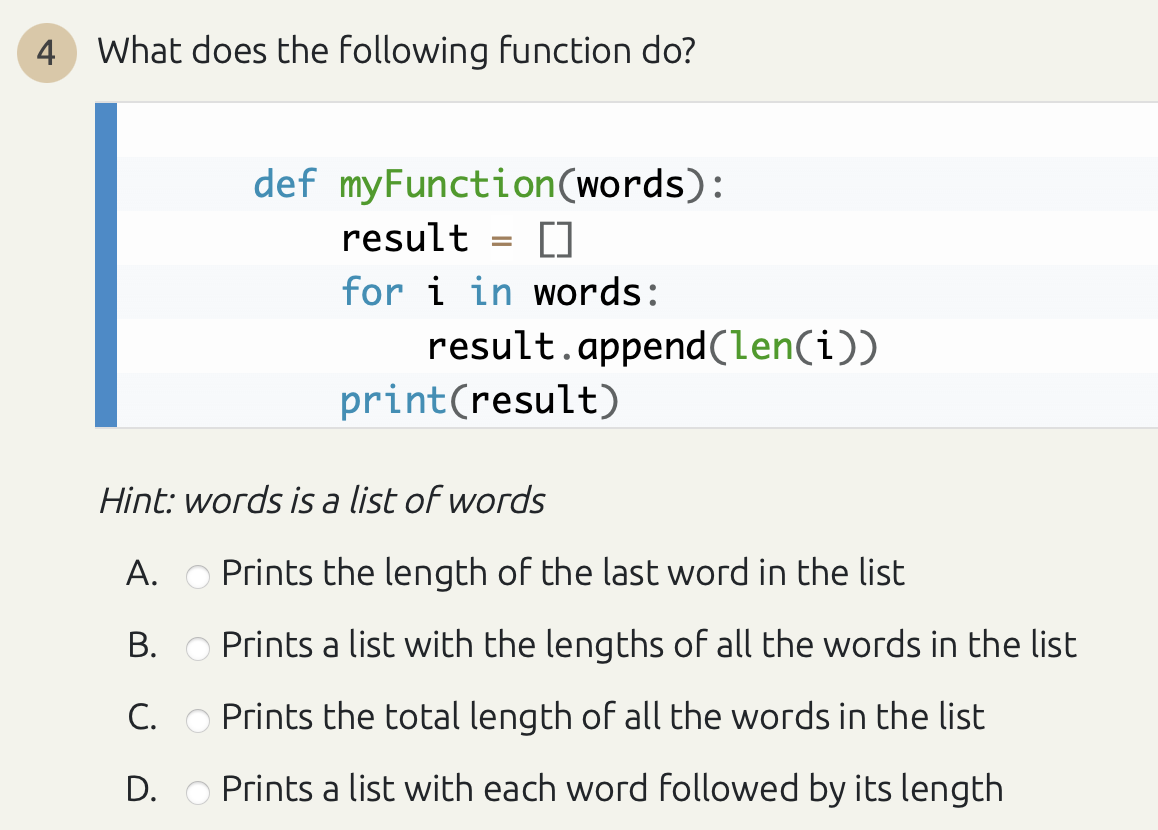
Task: Click answer text about lengths of all words
Action: [x=648, y=645]
